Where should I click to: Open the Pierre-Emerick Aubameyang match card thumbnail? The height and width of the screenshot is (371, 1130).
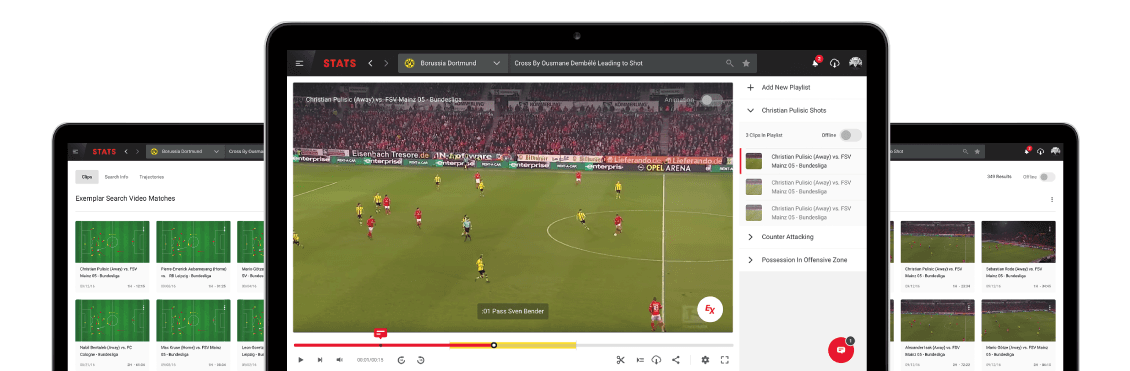coord(193,242)
